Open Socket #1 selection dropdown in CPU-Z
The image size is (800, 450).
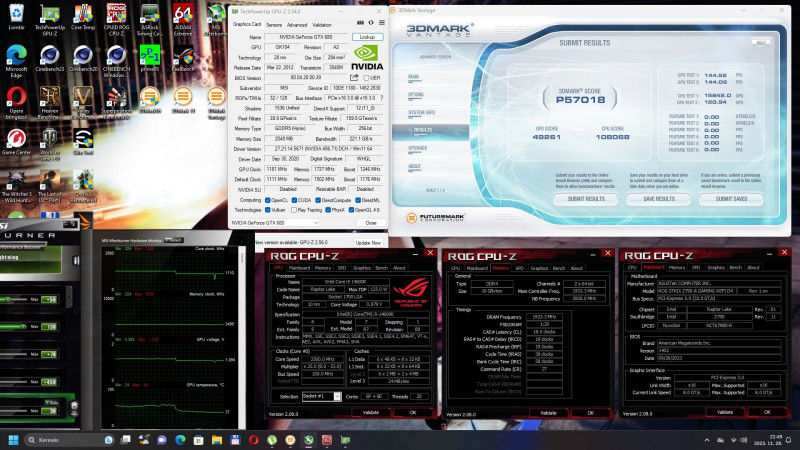(321, 396)
